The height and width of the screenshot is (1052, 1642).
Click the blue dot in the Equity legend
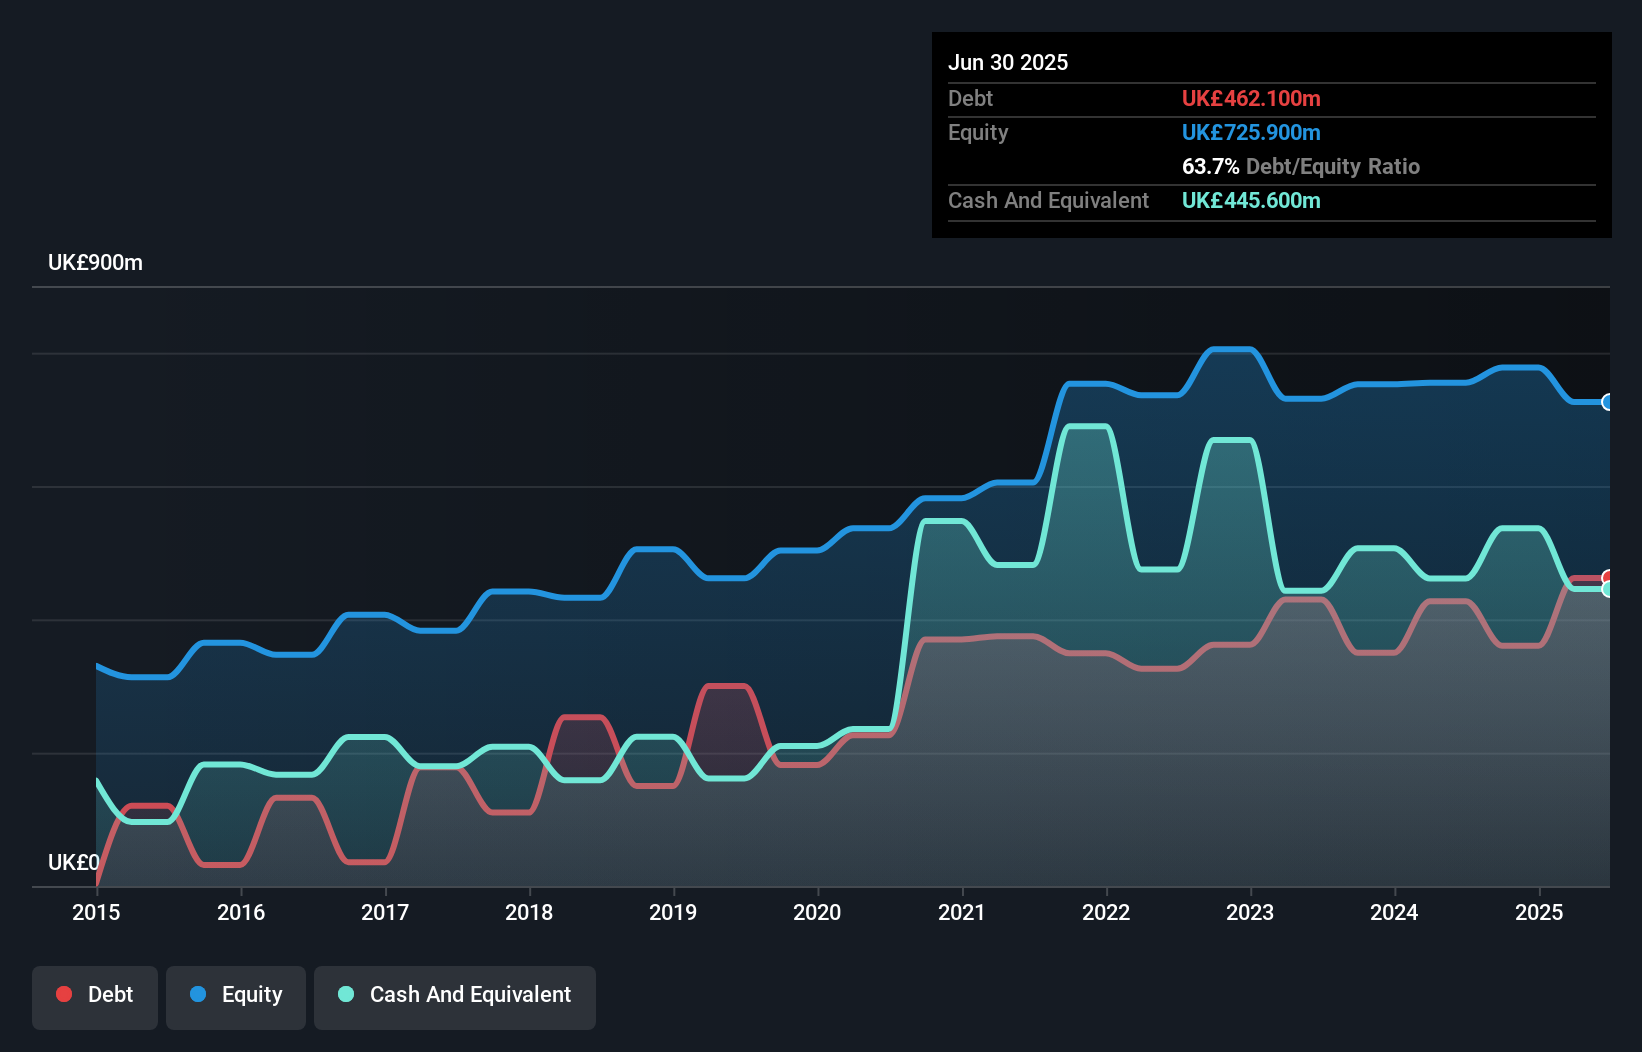pos(198,994)
